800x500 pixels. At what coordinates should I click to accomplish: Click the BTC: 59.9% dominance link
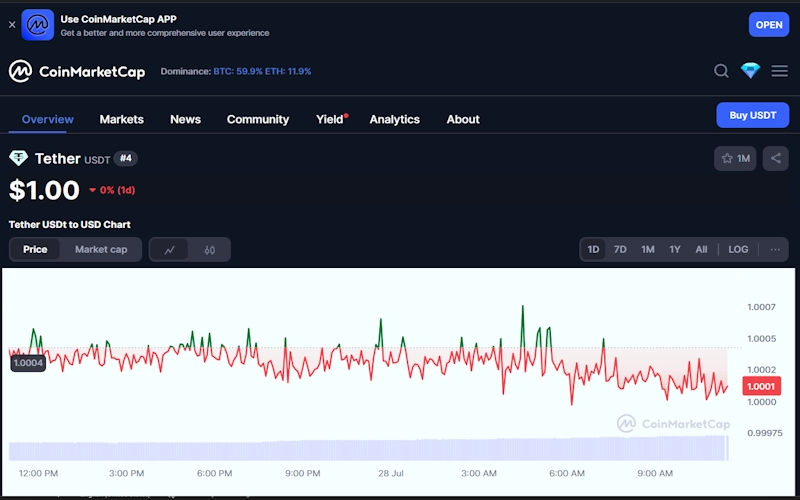point(238,71)
